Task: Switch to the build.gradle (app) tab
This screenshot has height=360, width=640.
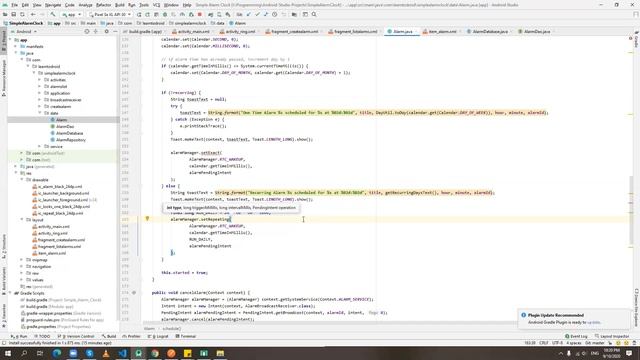Action: (x=145, y=31)
